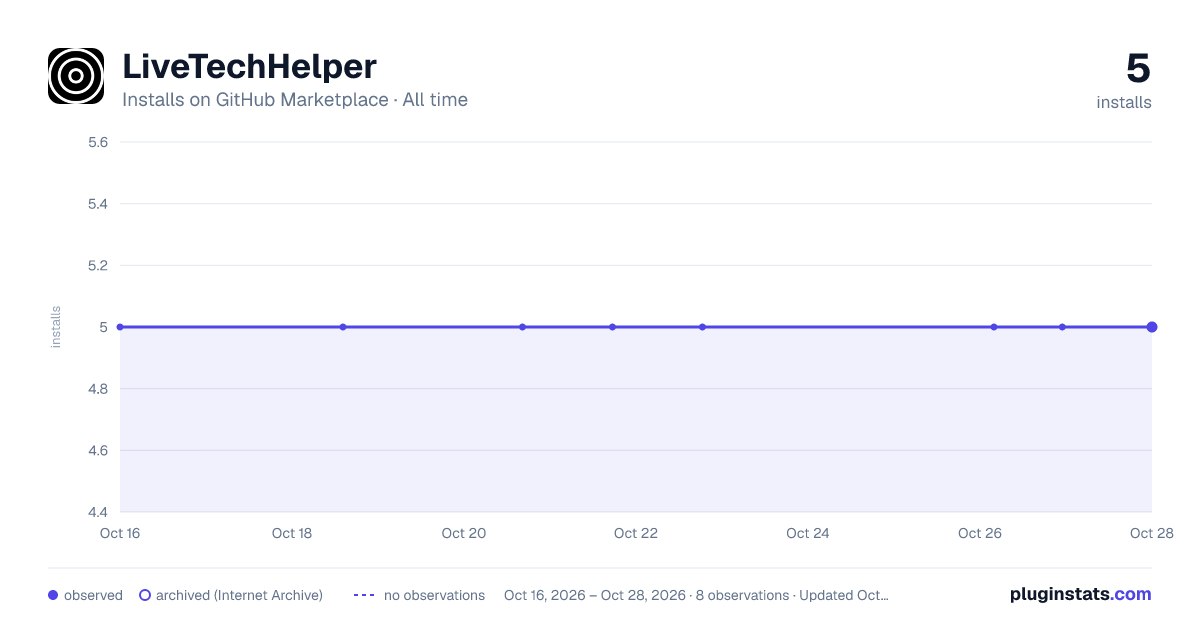Select the data point just after Oct 20

[522, 327]
